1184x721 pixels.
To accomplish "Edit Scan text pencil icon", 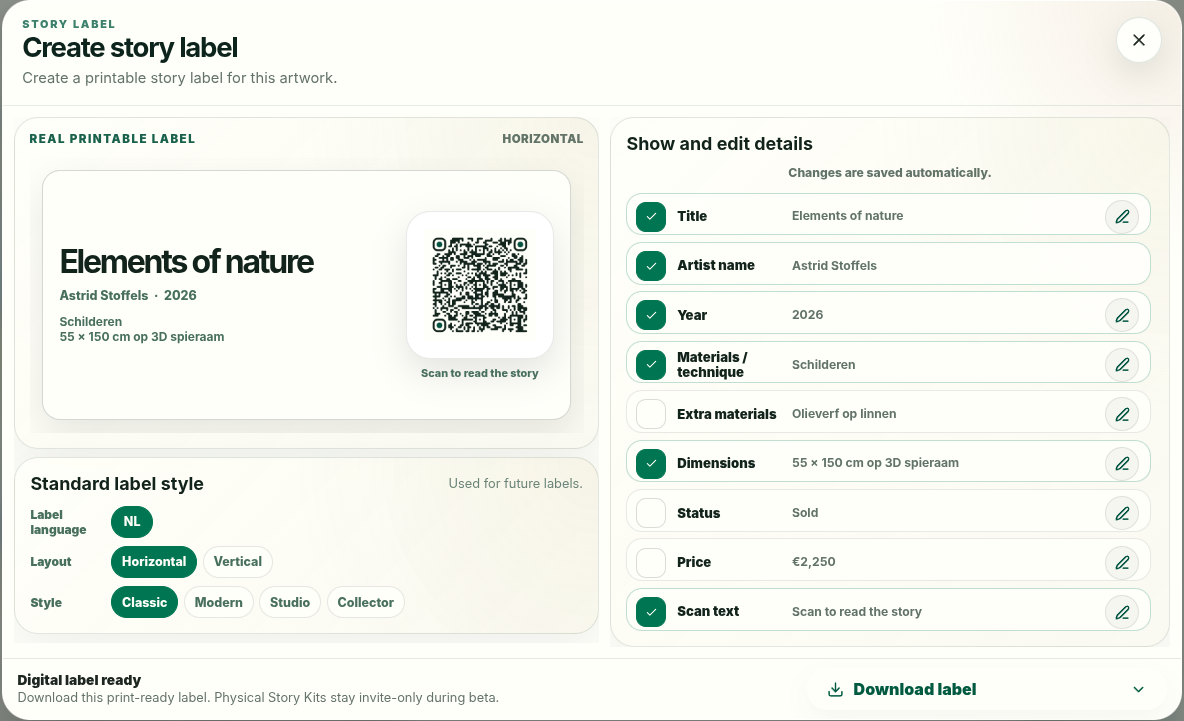I will click(x=1122, y=612).
